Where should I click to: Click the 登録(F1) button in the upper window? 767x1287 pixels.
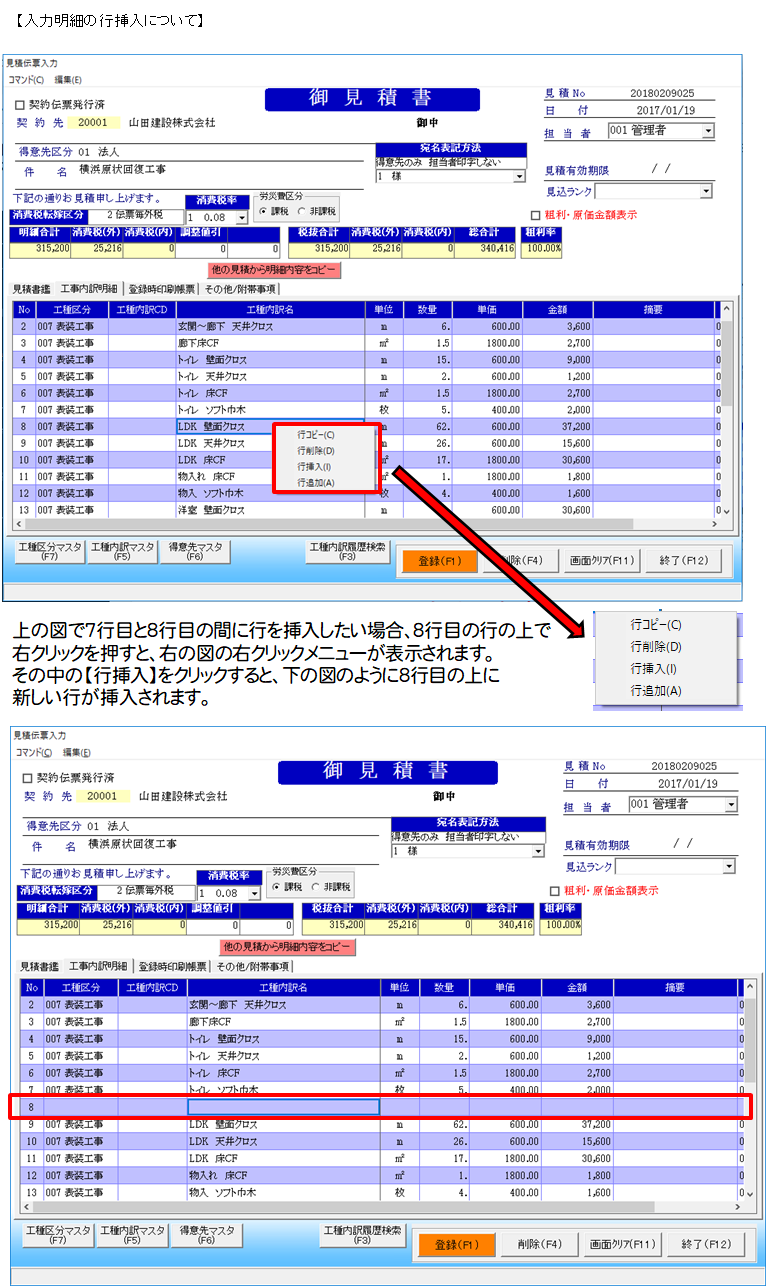[440, 561]
